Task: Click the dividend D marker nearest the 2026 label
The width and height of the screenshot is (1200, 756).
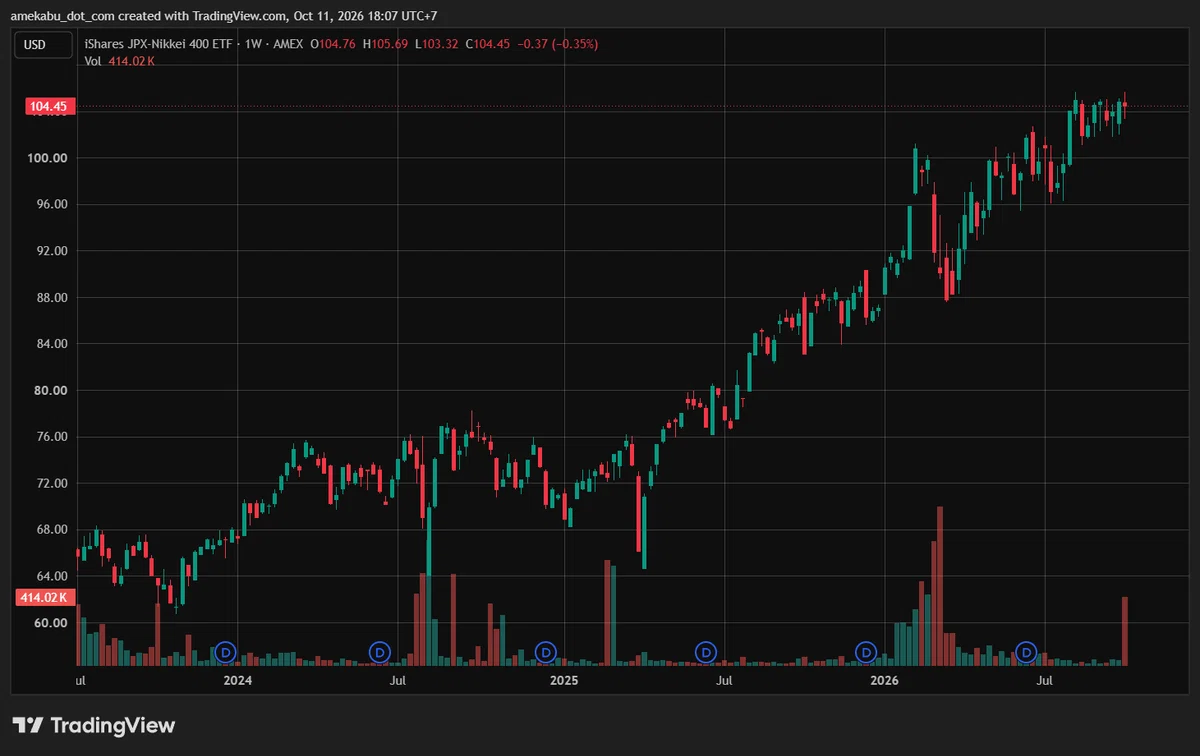Action: point(867,652)
